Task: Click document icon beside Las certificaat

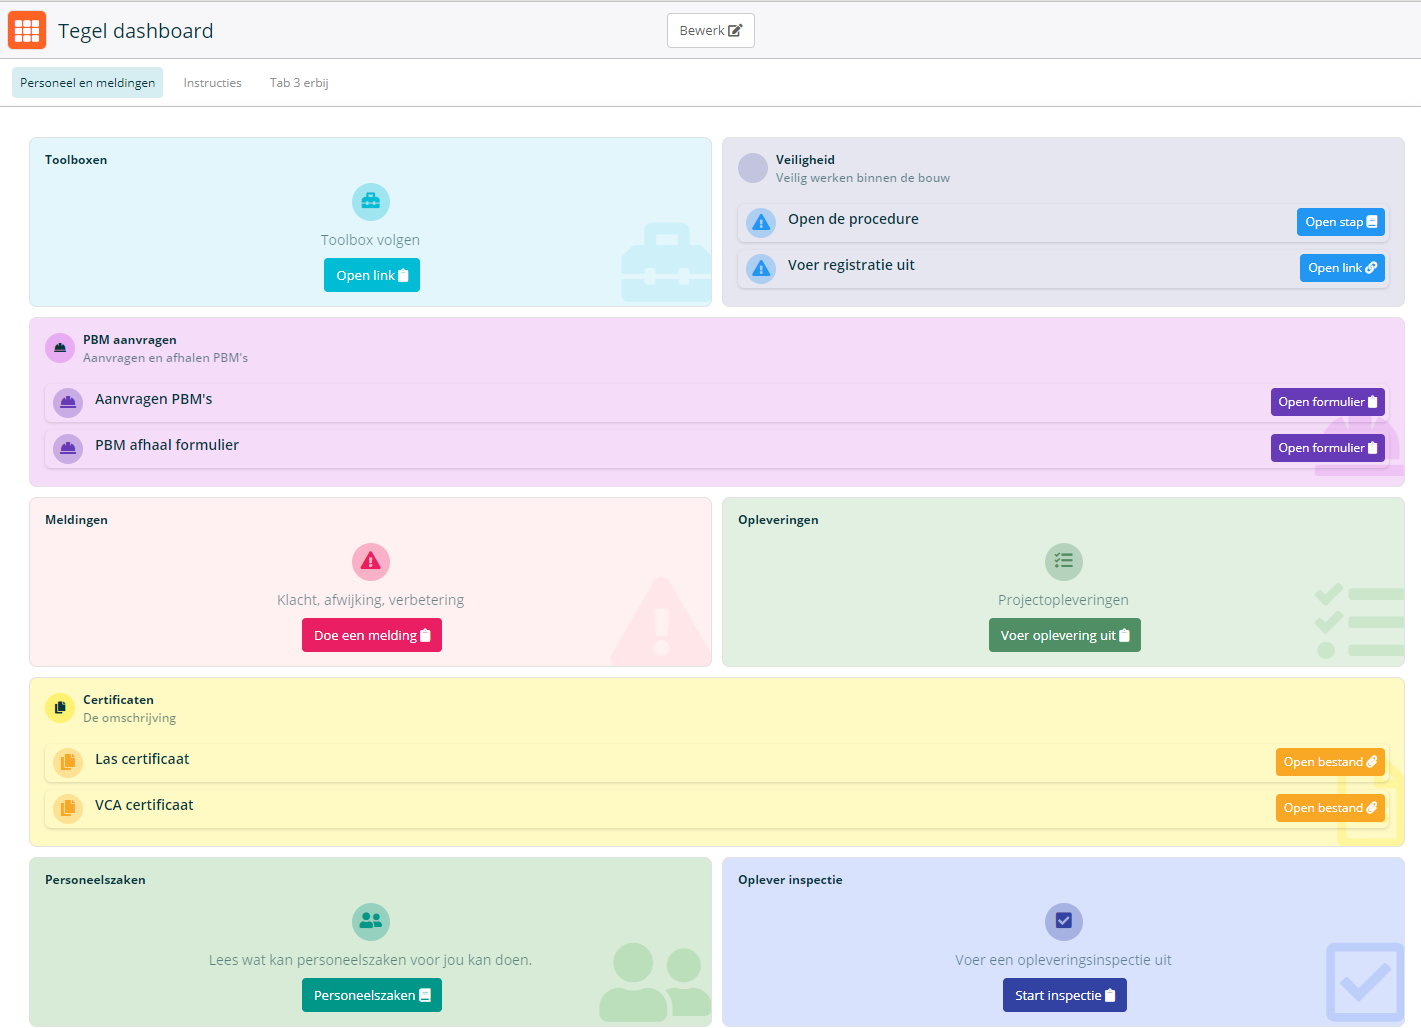Action: tap(68, 762)
